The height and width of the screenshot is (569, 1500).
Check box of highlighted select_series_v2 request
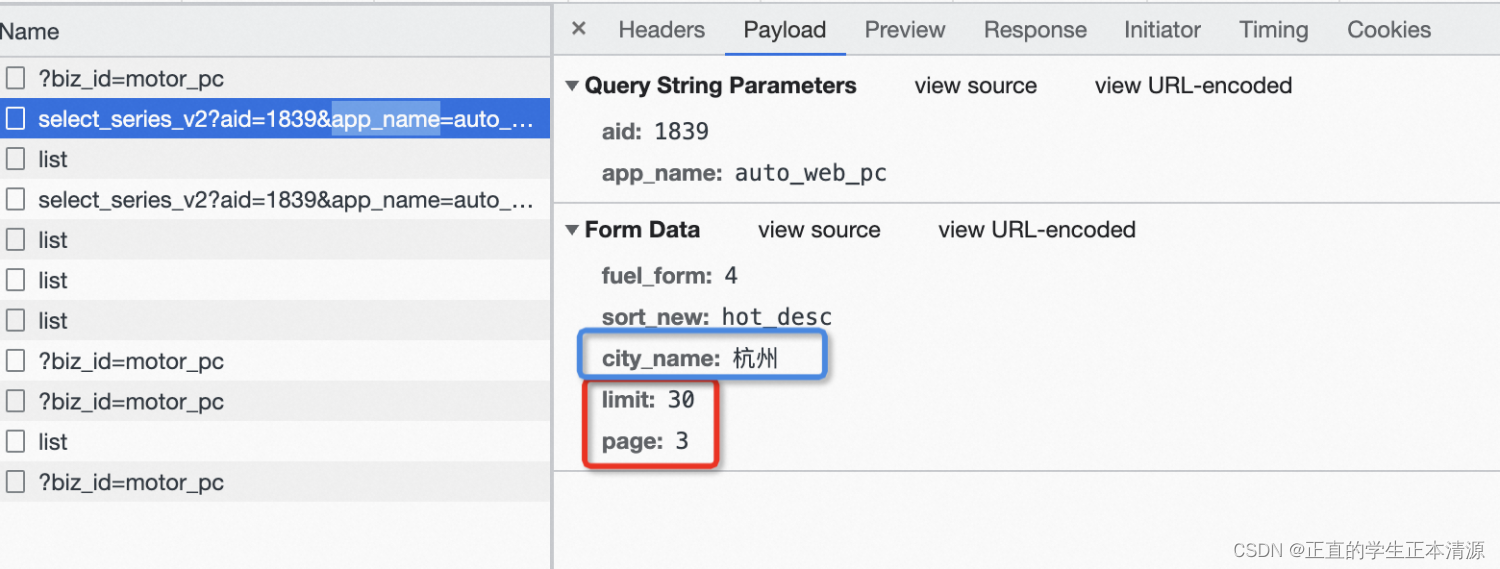(x=14, y=119)
